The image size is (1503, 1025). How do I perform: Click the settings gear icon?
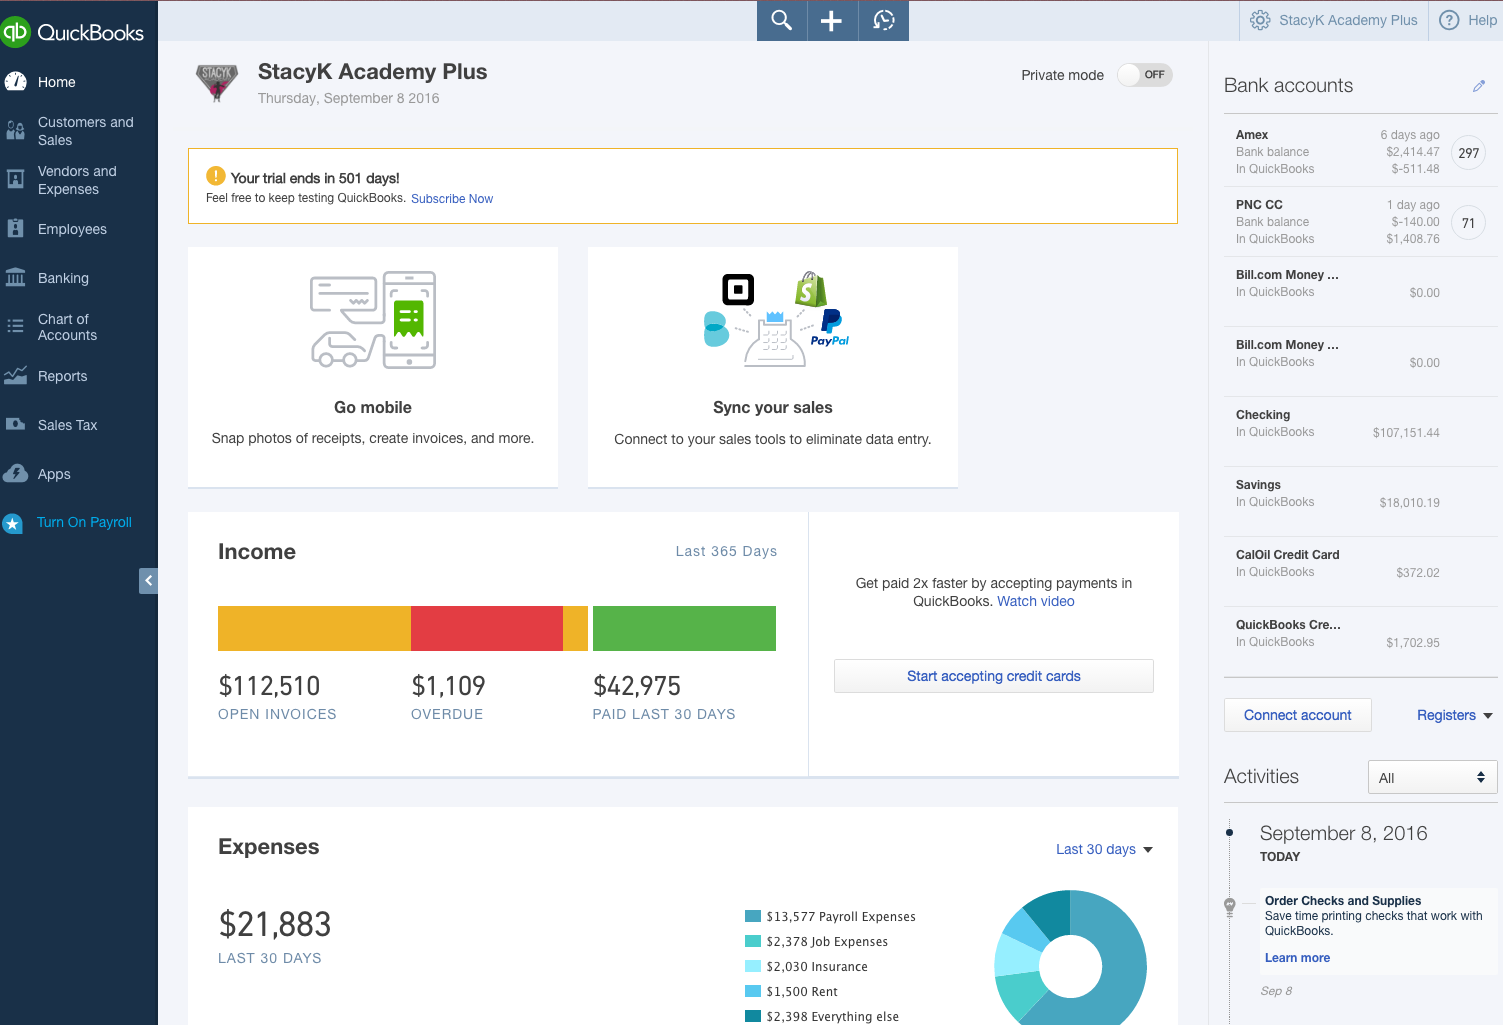[x=1260, y=20]
